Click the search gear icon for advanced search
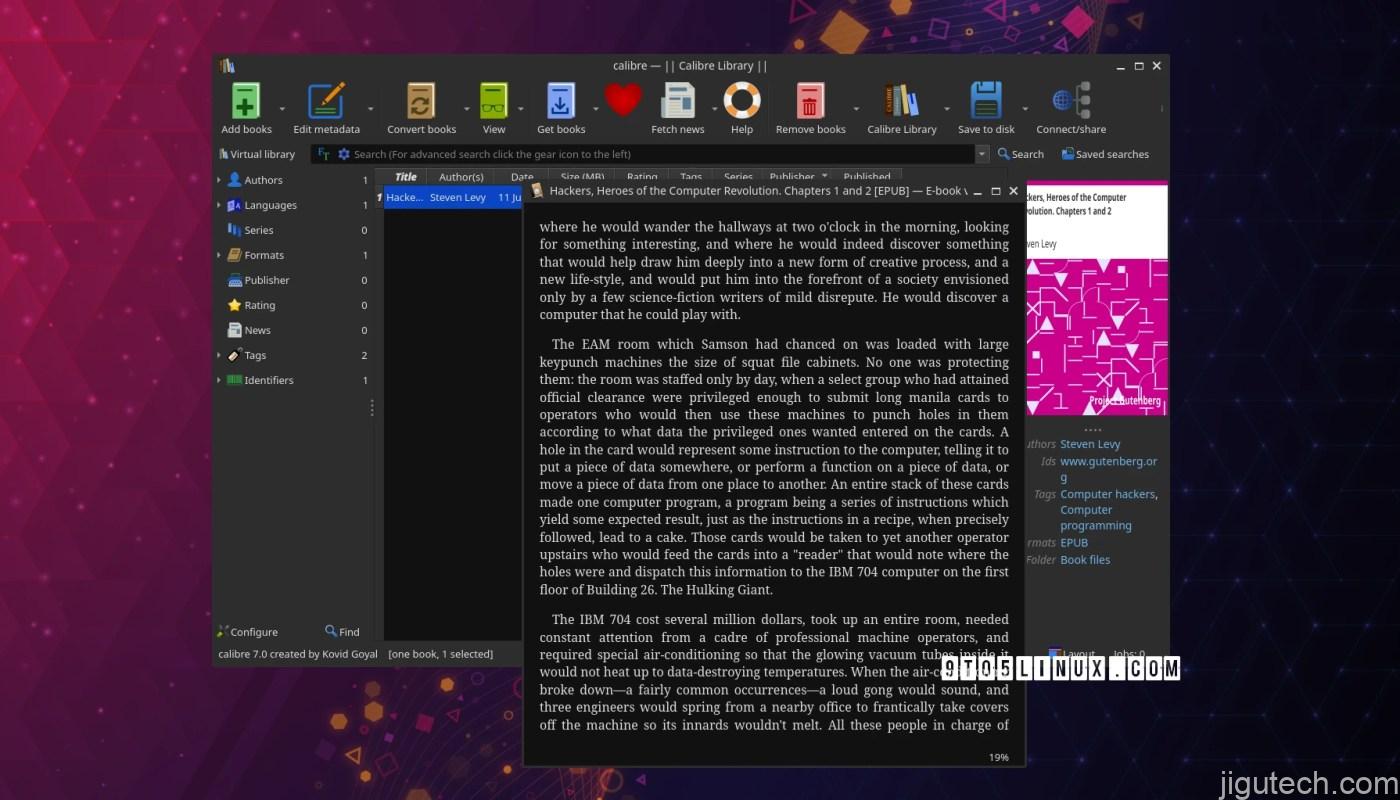This screenshot has width=1400, height=800. point(344,154)
